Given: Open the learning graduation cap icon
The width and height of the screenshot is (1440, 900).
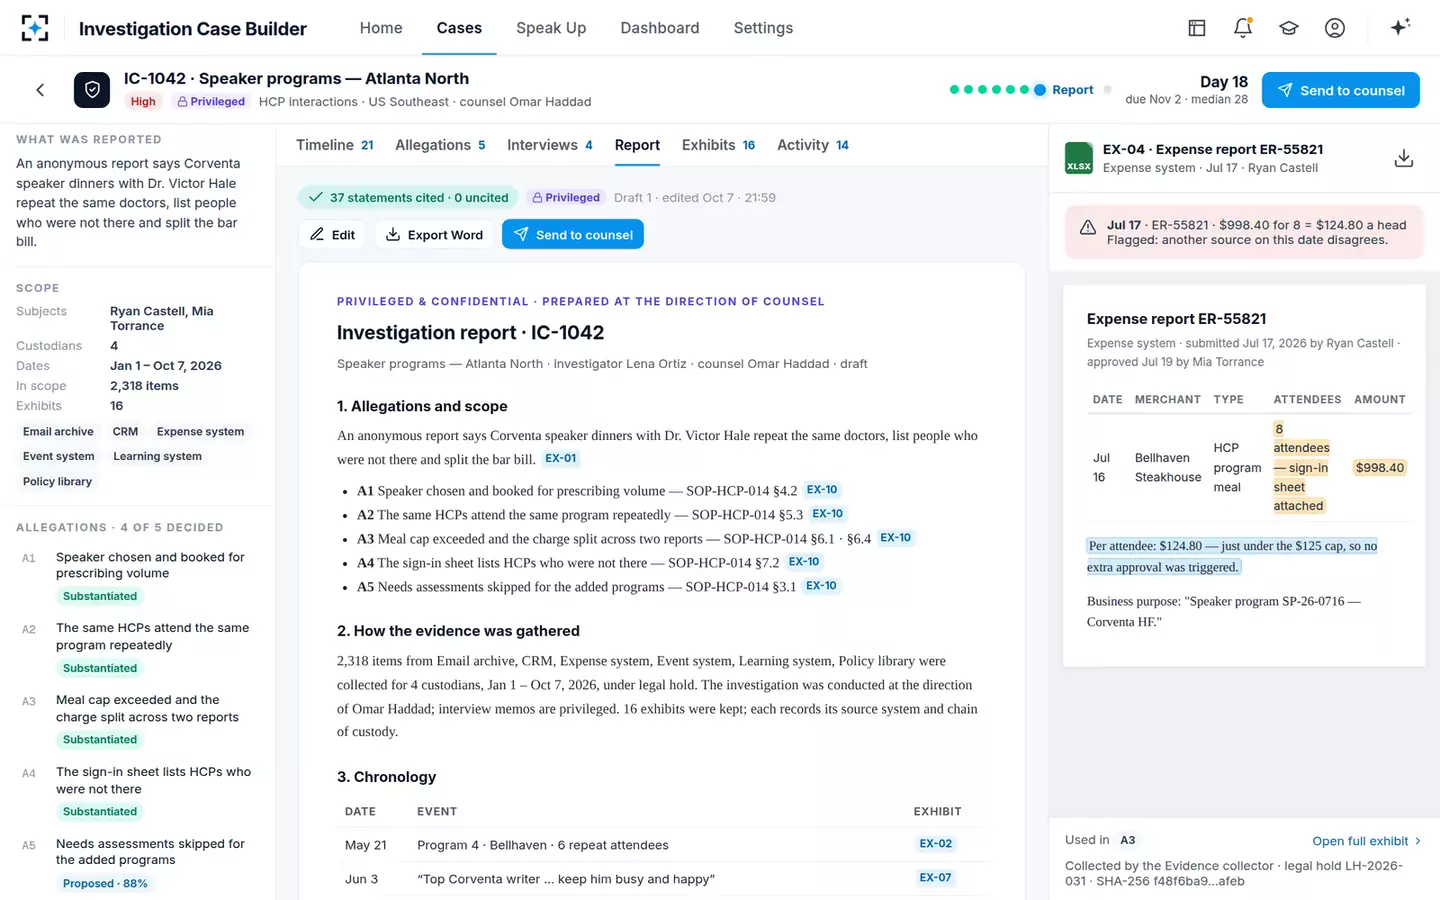Looking at the screenshot, I should 1289,28.
